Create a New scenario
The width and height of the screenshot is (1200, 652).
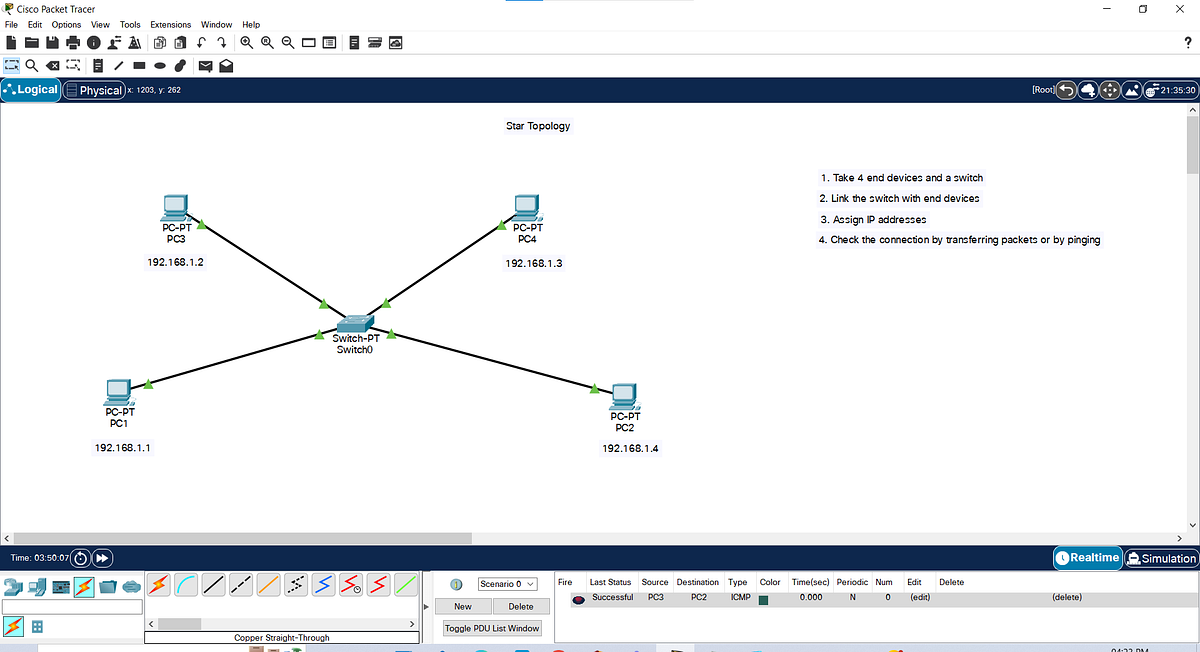tap(461, 606)
